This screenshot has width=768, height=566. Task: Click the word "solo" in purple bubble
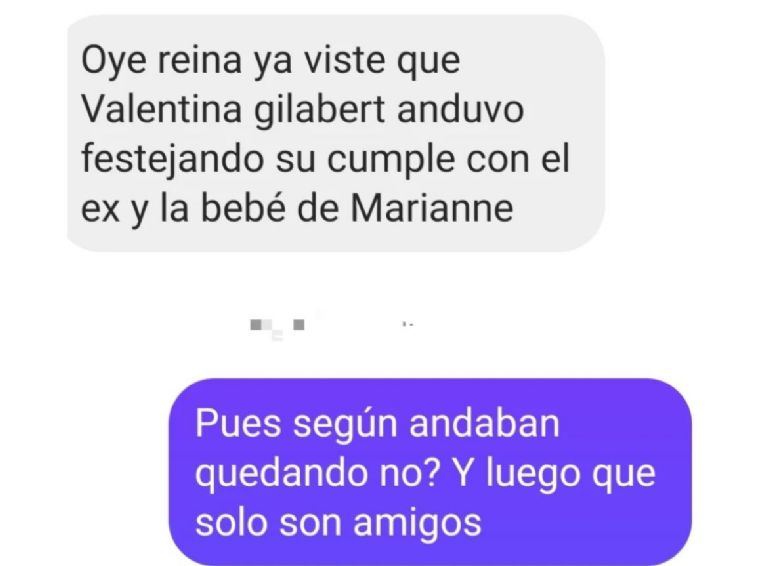[231, 523]
